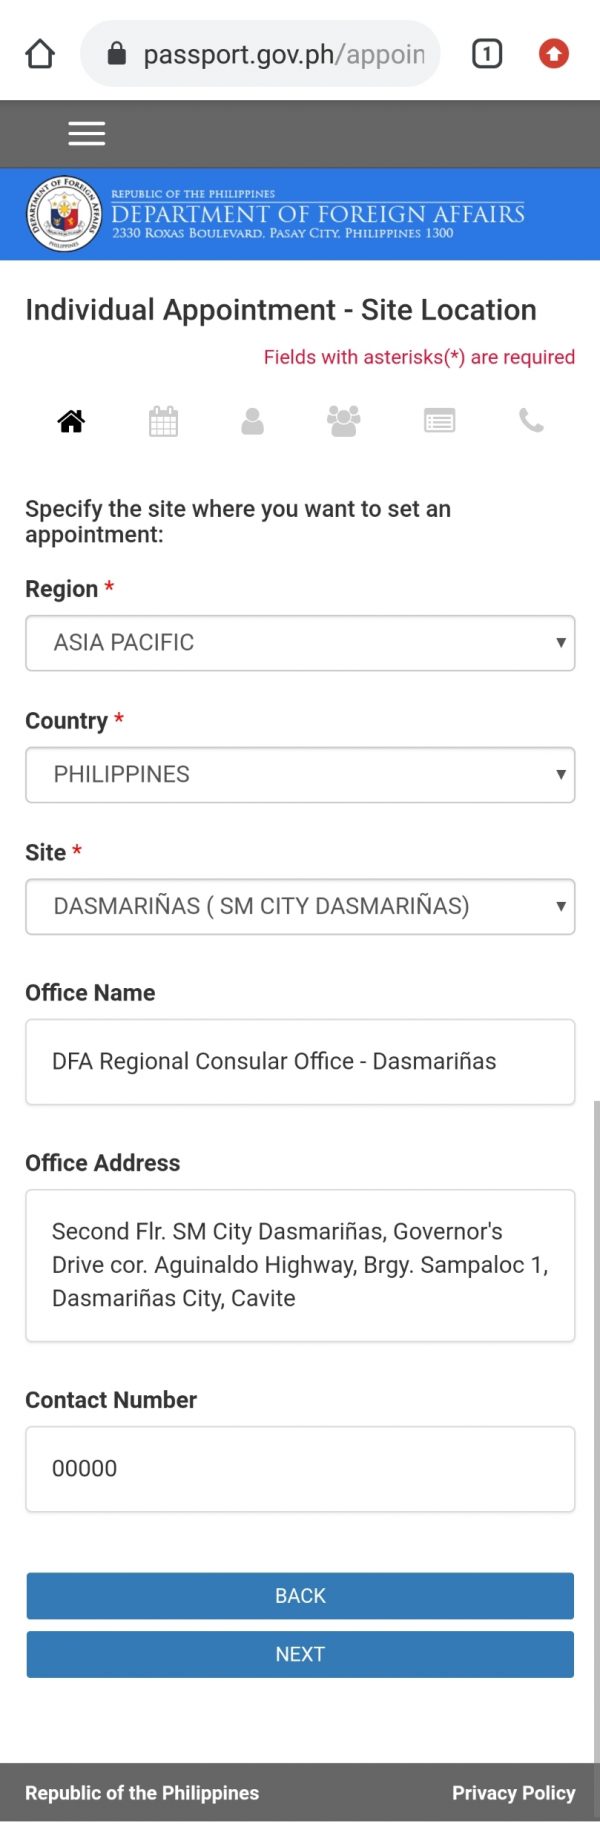This screenshot has height=1824, width=600.
Task: Expand the Country dropdown set to PHILIPPINES
Action: [x=300, y=775]
